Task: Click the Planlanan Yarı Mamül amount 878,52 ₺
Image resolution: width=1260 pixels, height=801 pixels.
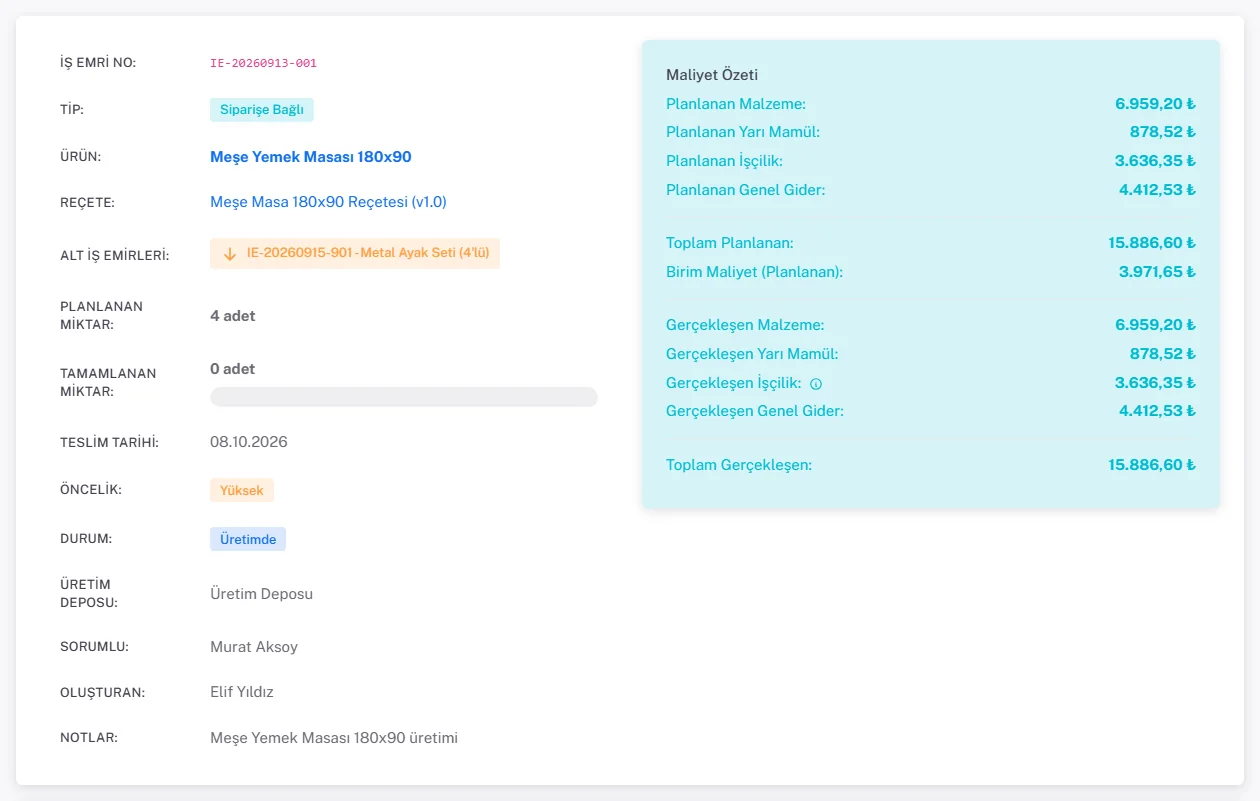Action: click(x=1163, y=132)
